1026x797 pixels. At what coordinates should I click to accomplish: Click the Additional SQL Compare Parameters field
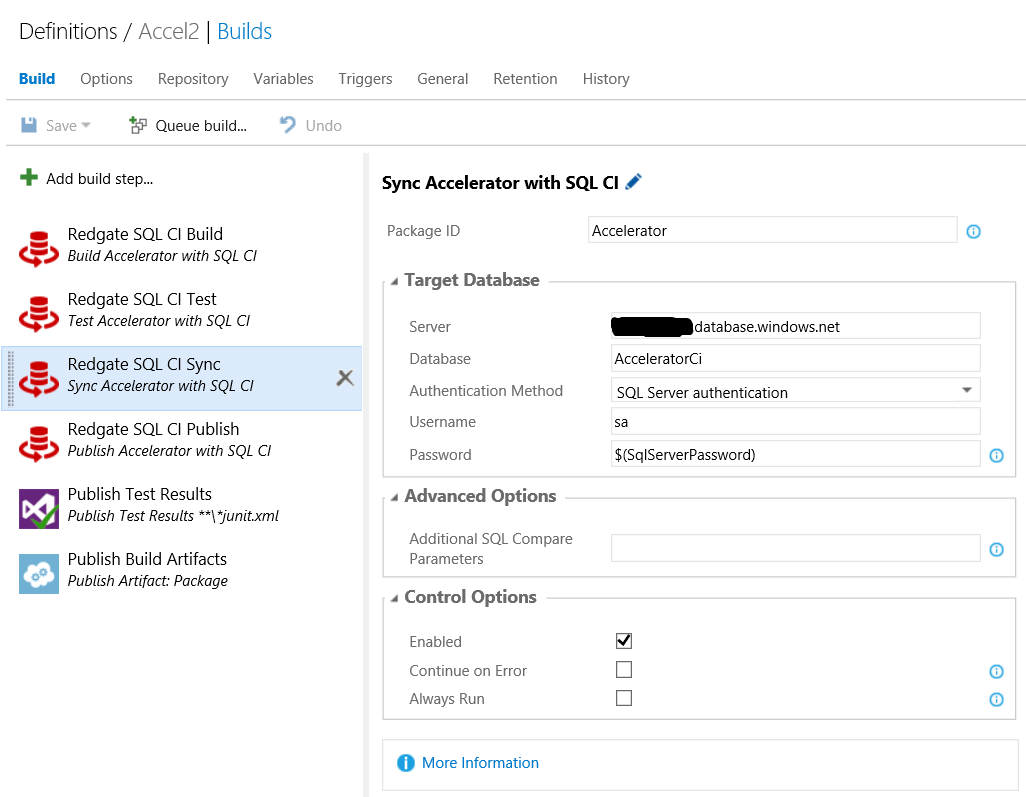pos(795,548)
